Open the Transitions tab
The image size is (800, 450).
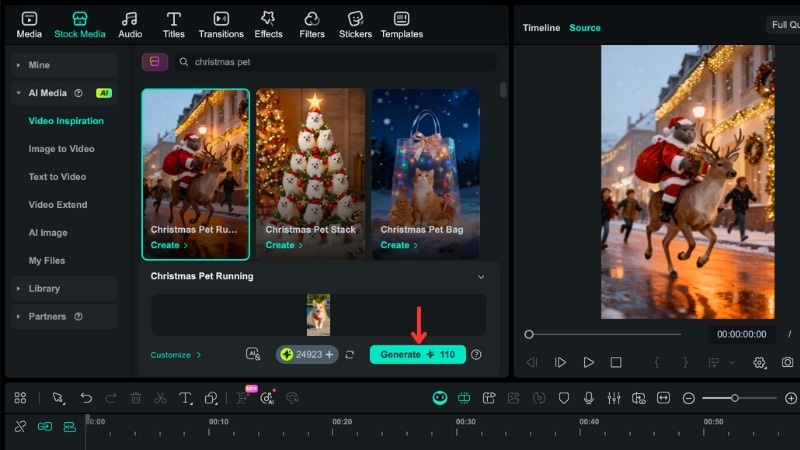[x=221, y=25]
